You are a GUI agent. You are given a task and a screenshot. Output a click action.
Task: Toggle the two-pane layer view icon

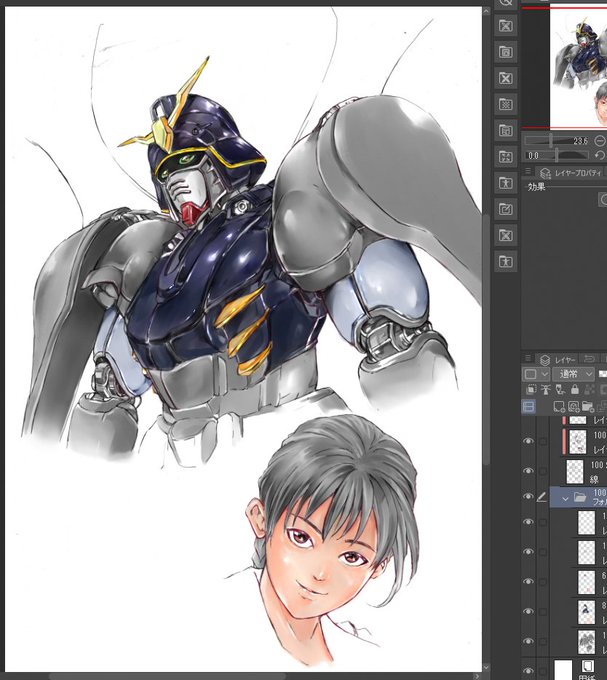tap(529, 407)
